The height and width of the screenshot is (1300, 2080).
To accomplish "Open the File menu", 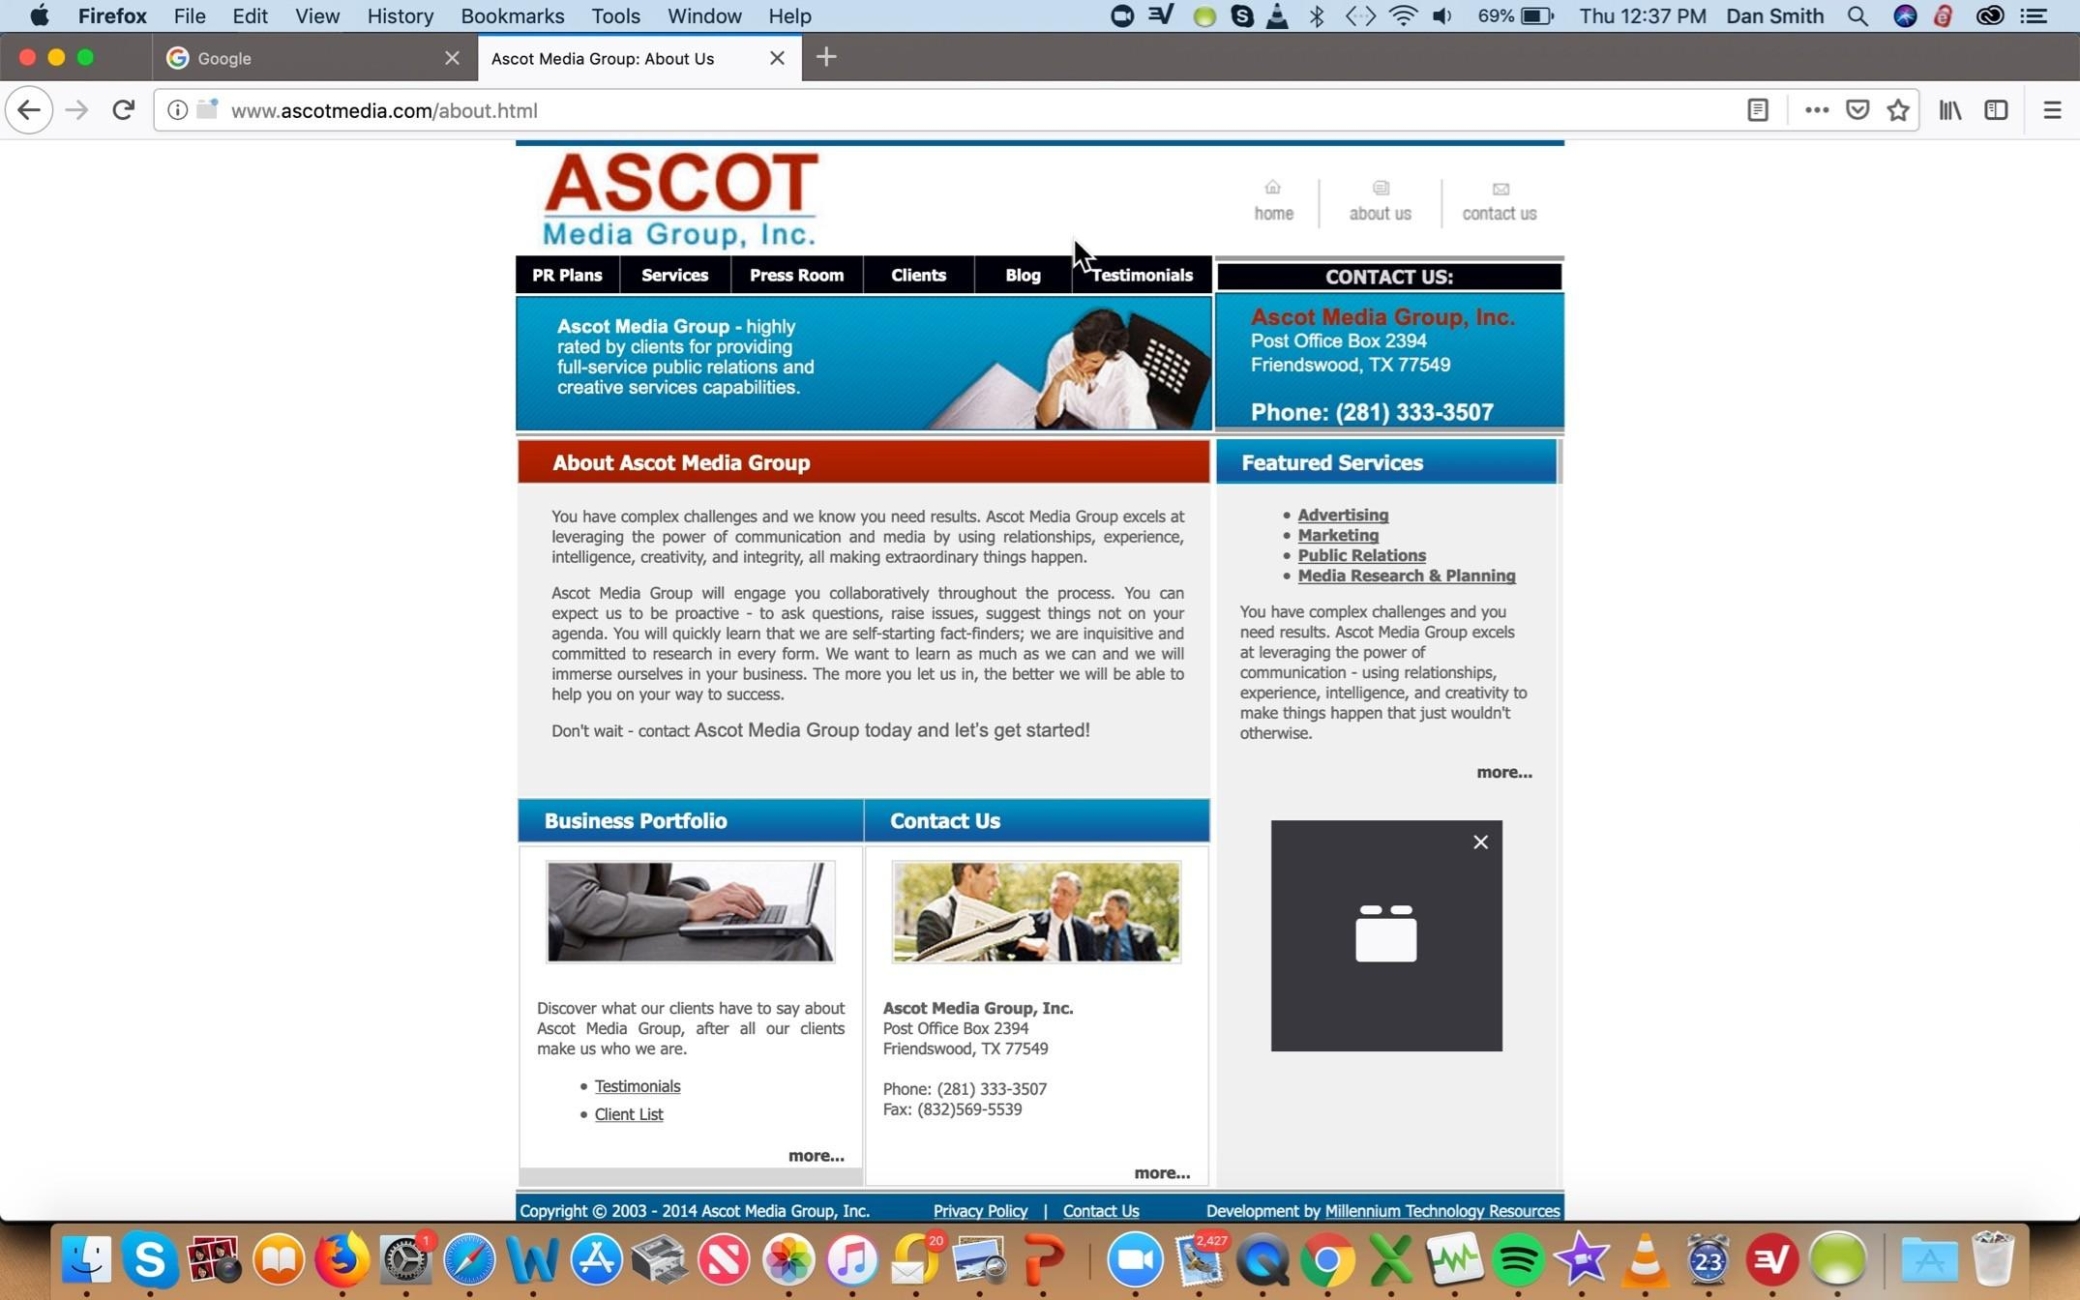I will 189,16.
